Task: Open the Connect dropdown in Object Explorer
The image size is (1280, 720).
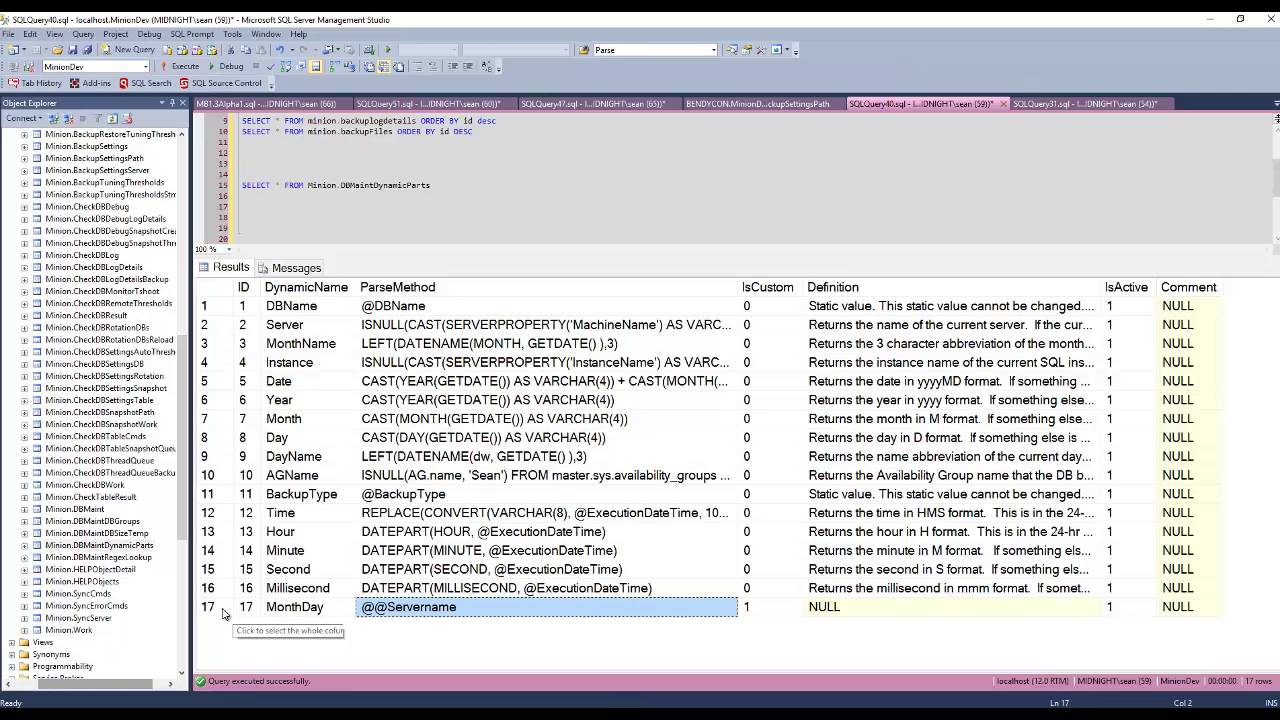Action: (x=23, y=119)
